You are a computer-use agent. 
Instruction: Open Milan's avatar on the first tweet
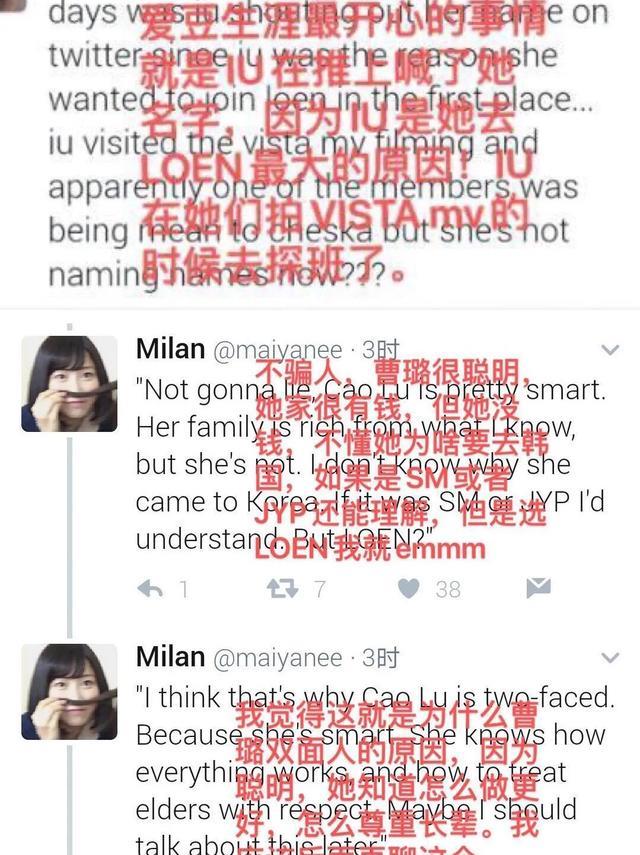[69, 384]
